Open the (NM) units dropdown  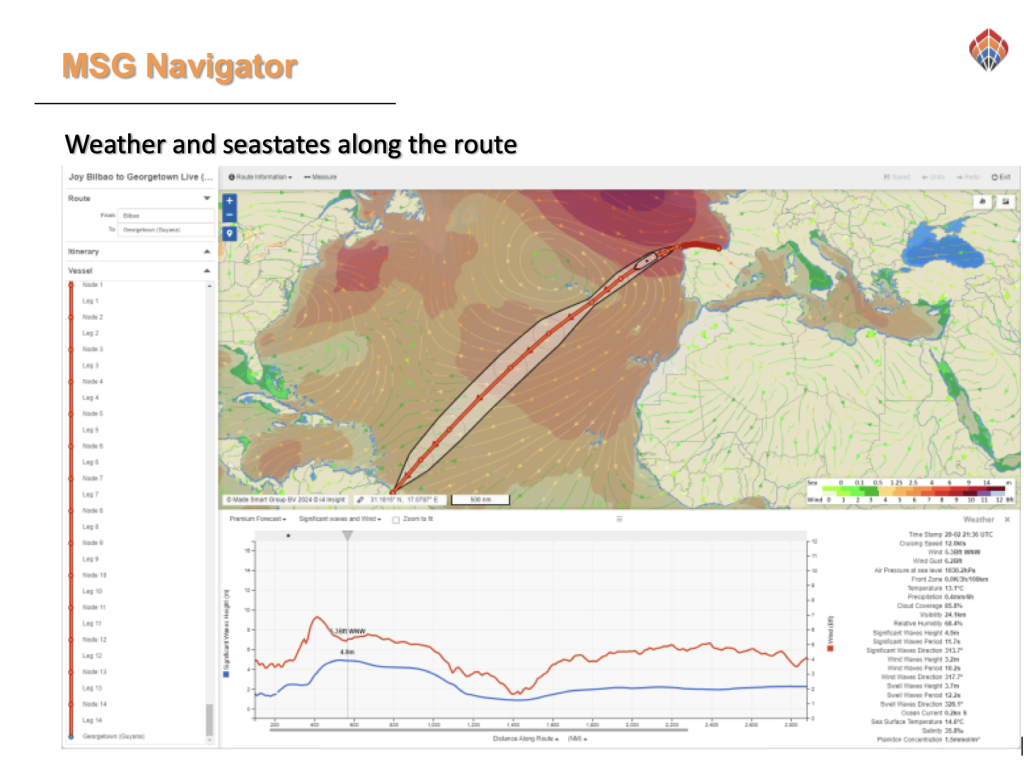tap(577, 739)
